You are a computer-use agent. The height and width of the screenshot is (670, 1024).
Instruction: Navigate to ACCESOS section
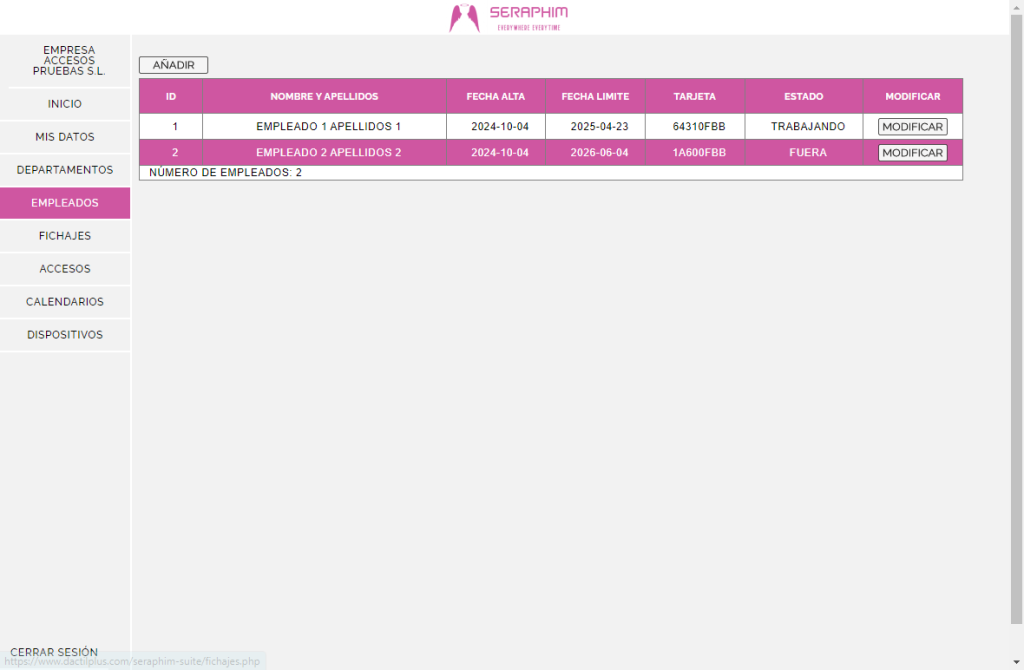click(x=65, y=269)
